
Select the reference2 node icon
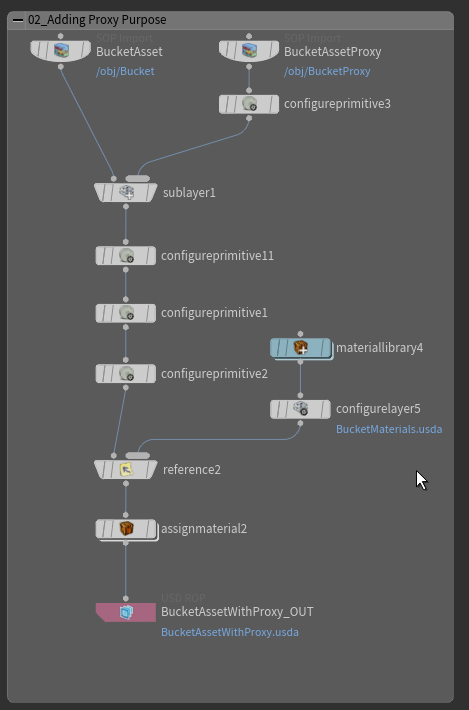pyautogui.click(x=126, y=470)
